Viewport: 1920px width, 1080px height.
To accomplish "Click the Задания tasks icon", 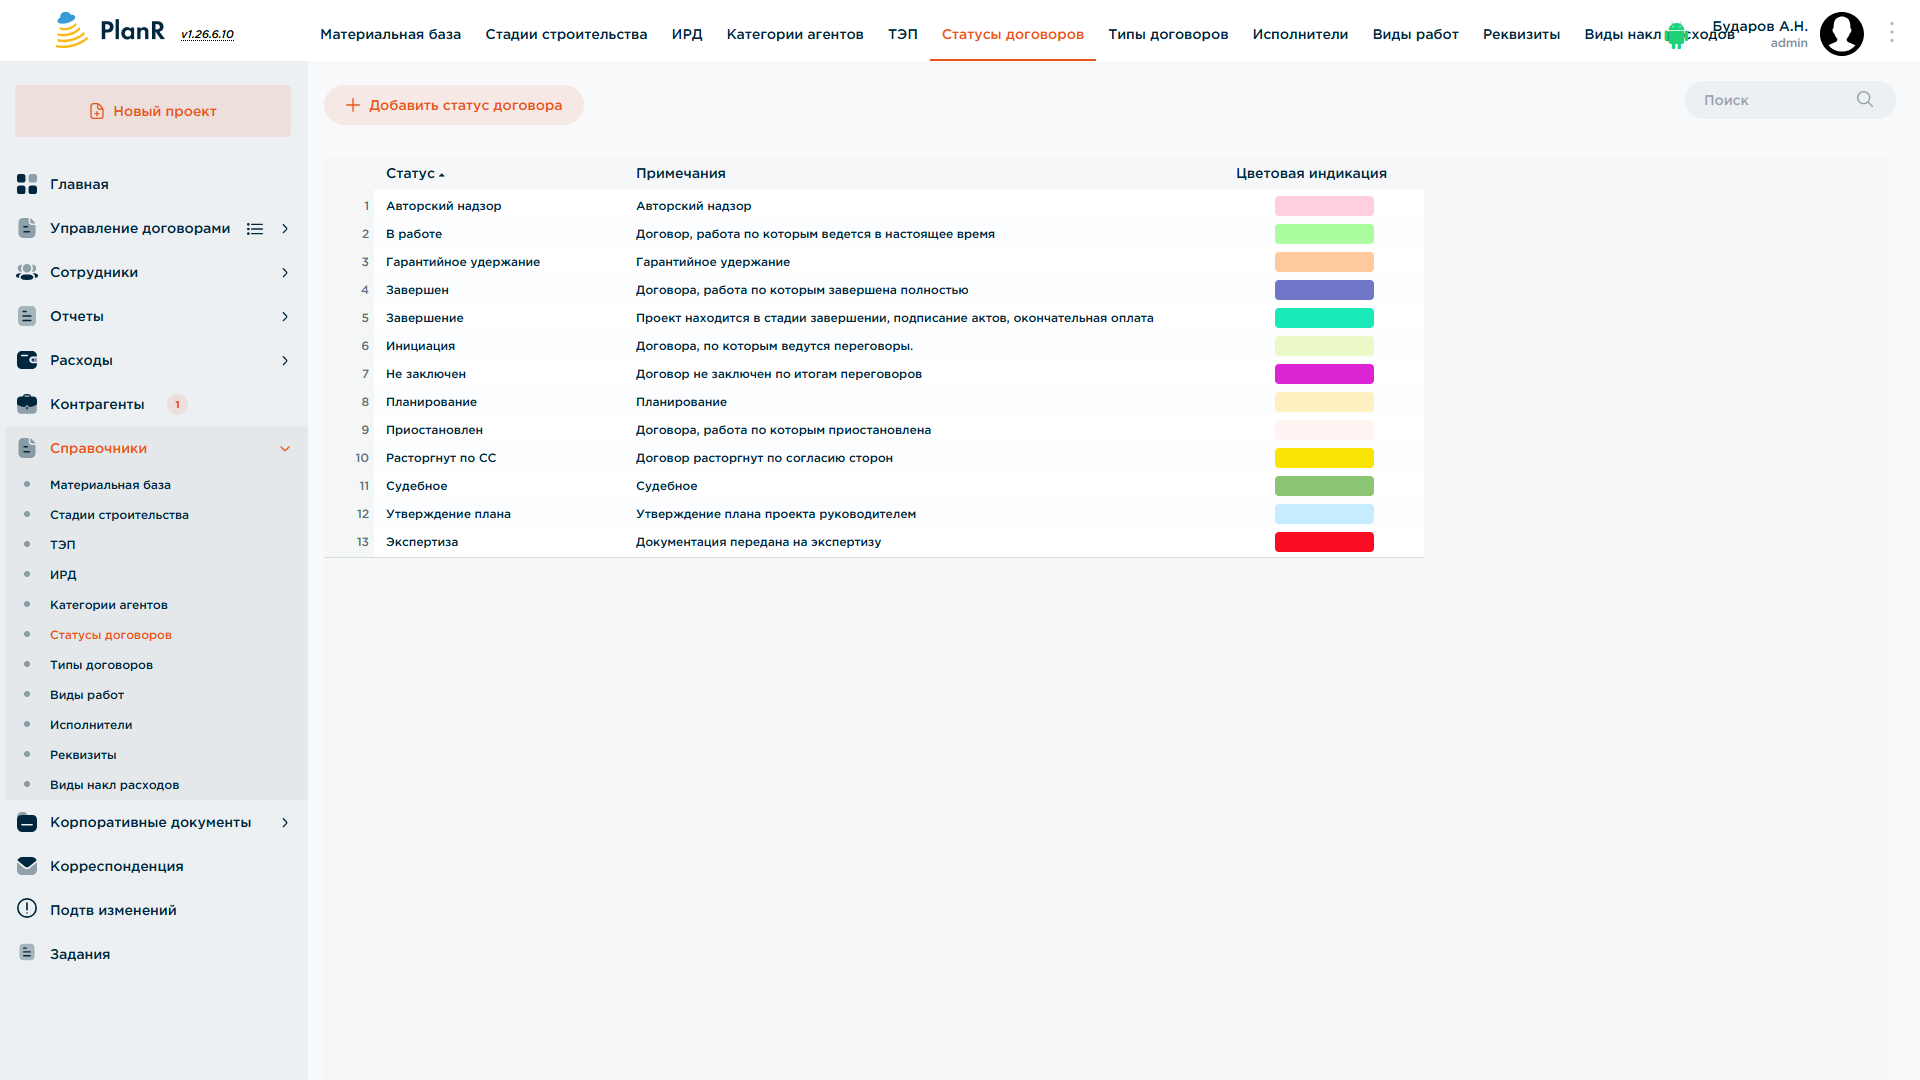I will (x=27, y=953).
